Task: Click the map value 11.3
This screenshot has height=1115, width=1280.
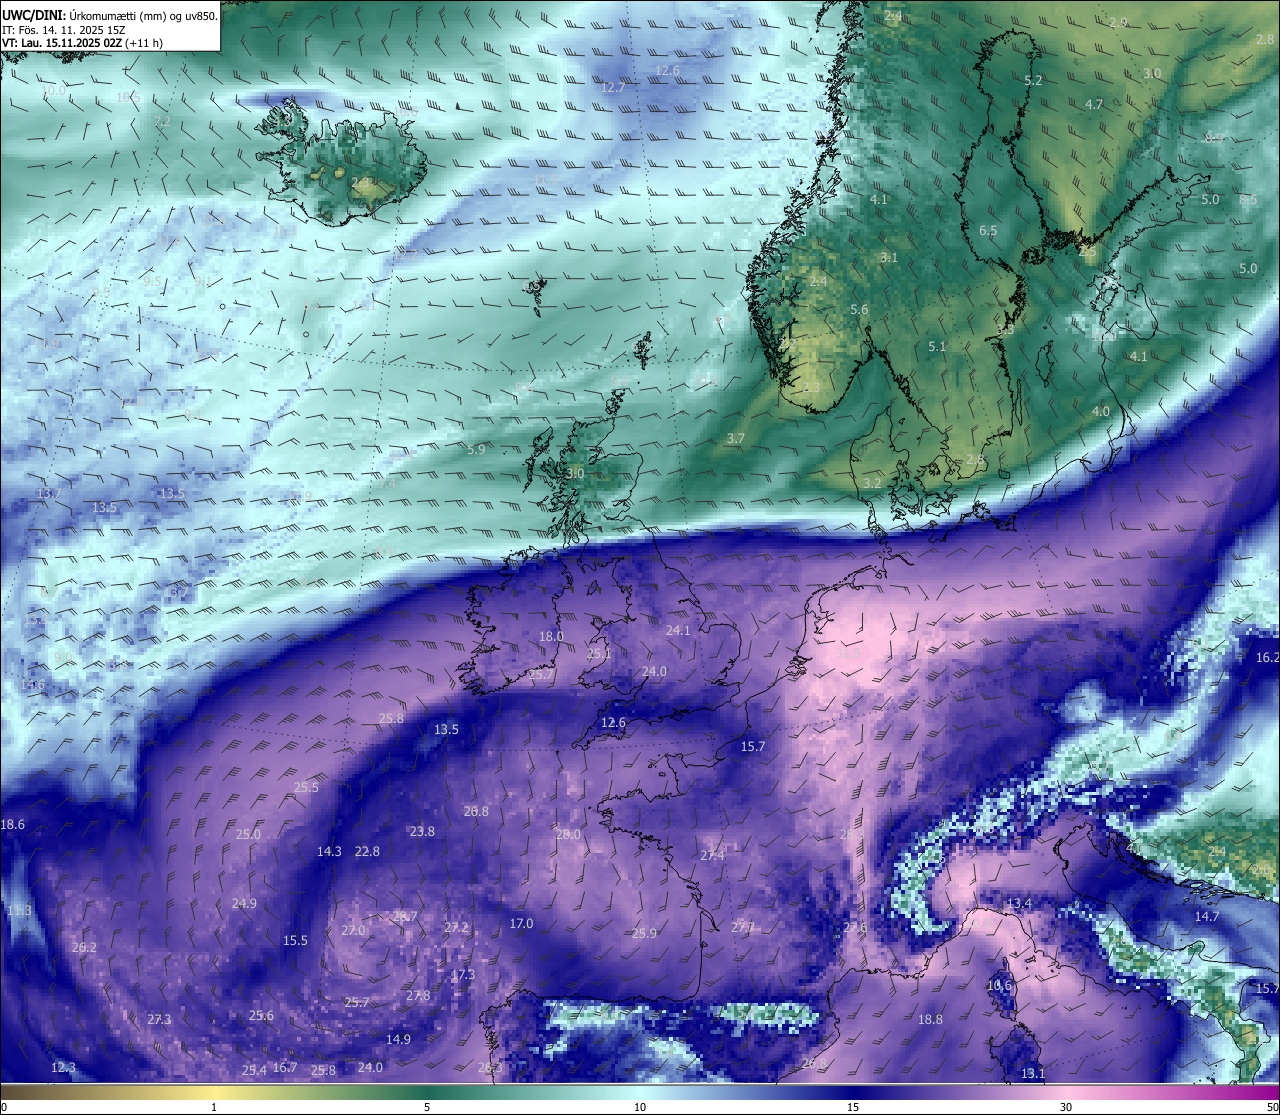Action: pos(20,911)
